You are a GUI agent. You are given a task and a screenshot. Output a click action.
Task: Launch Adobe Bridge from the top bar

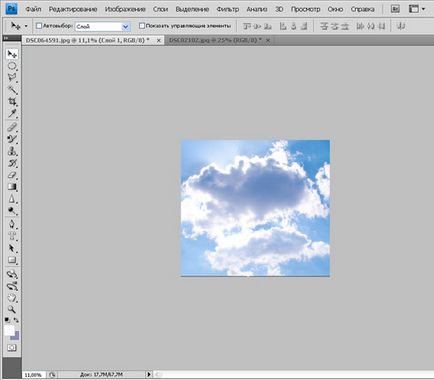pyautogui.click(x=395, y=9)
